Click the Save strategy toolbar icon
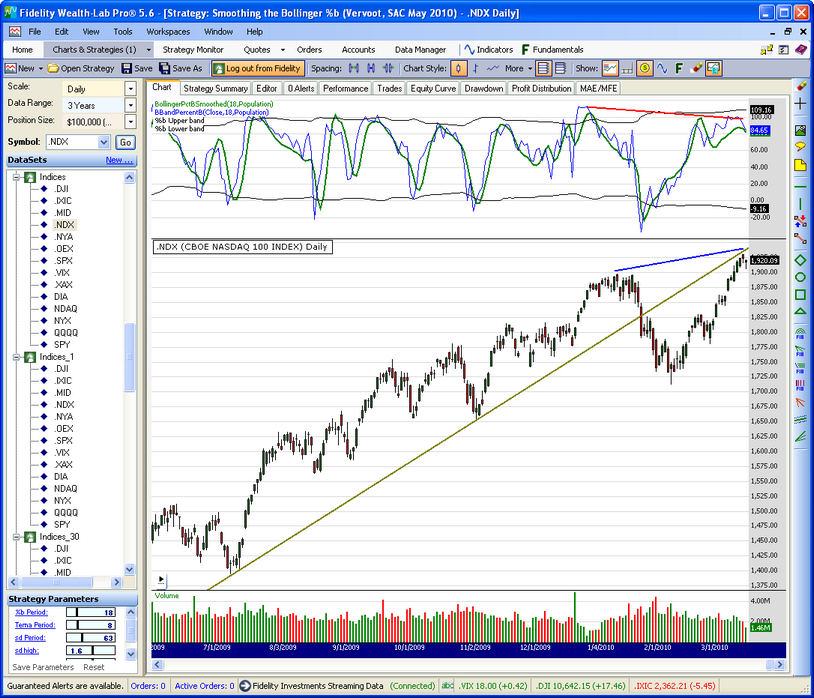814x698 pixels. click(x=137, y=68)
